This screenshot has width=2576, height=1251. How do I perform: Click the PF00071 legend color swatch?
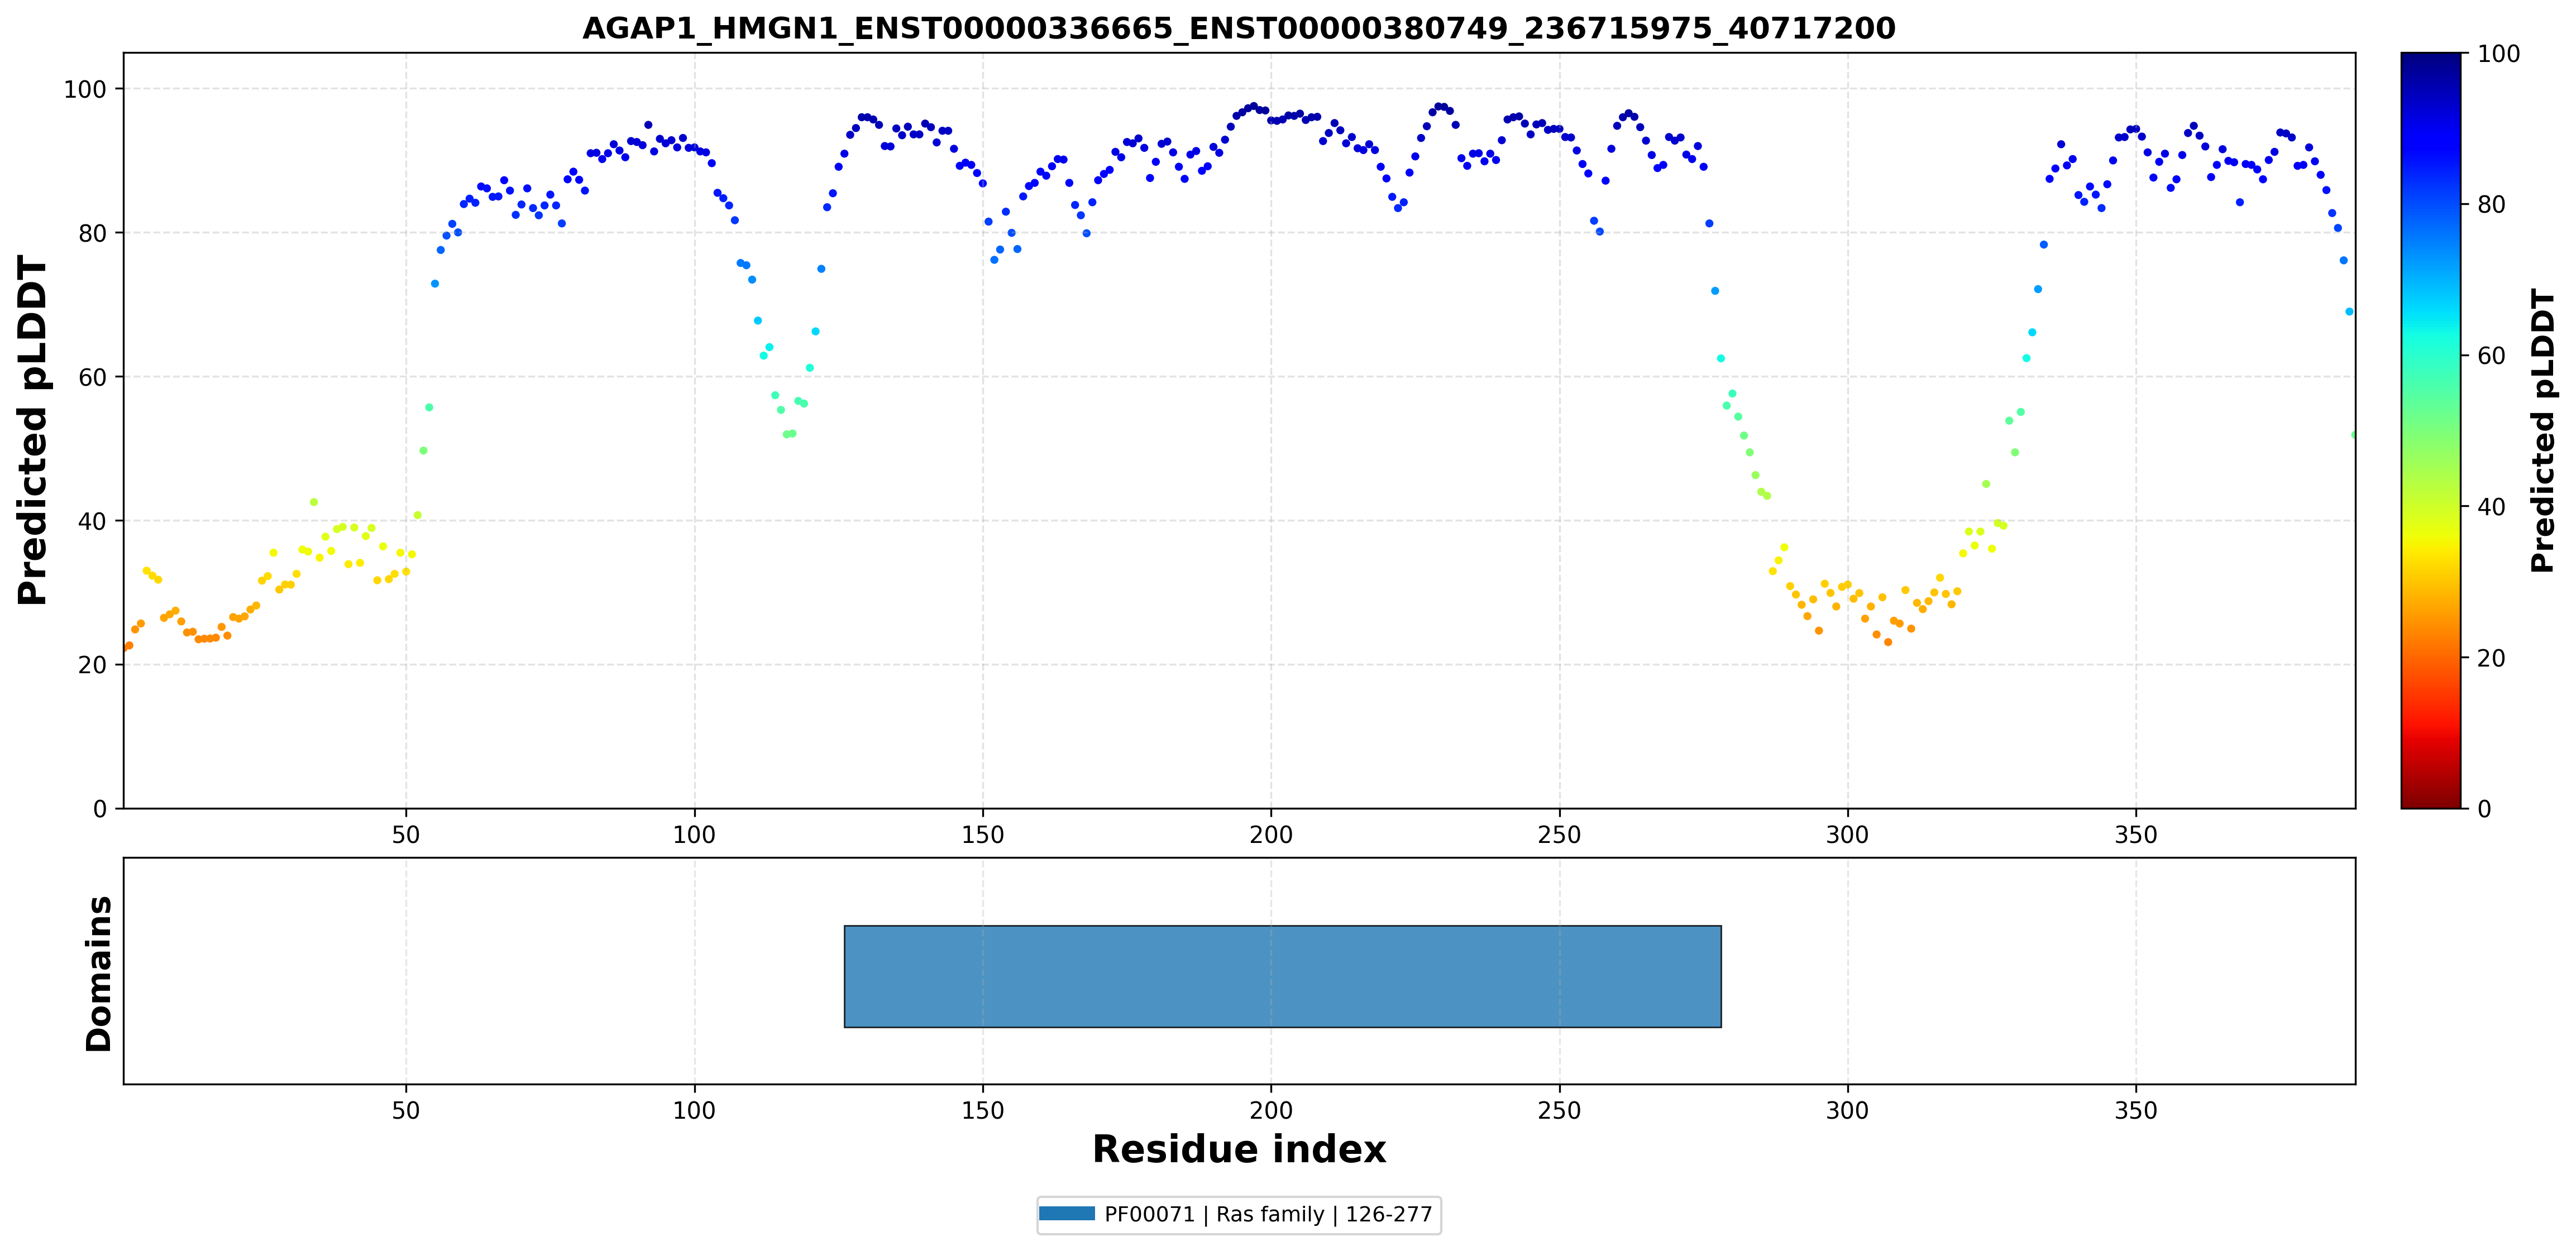point(1067,1214)
